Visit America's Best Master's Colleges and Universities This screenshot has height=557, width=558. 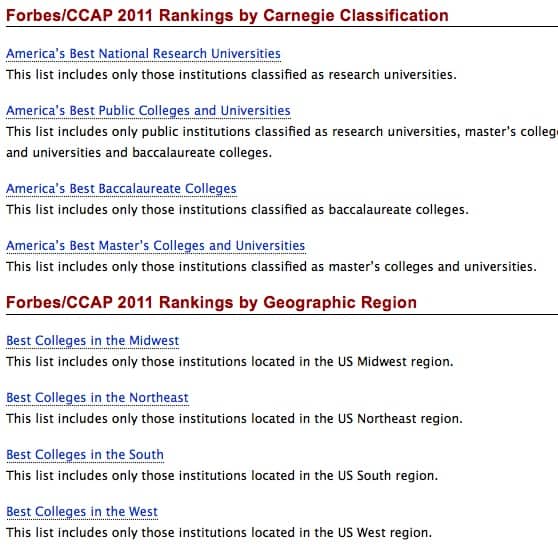[x=156, y=246]
